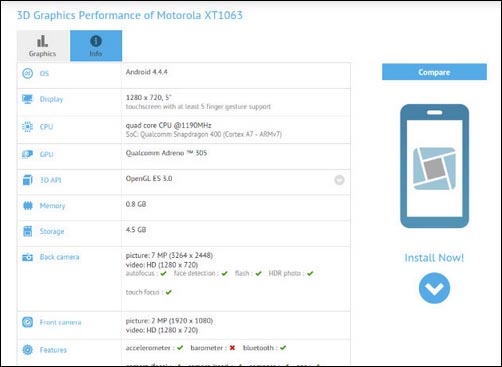Click the touchscreen gesture support text
This screenshot has width=502, height=367.
[198, 107]
